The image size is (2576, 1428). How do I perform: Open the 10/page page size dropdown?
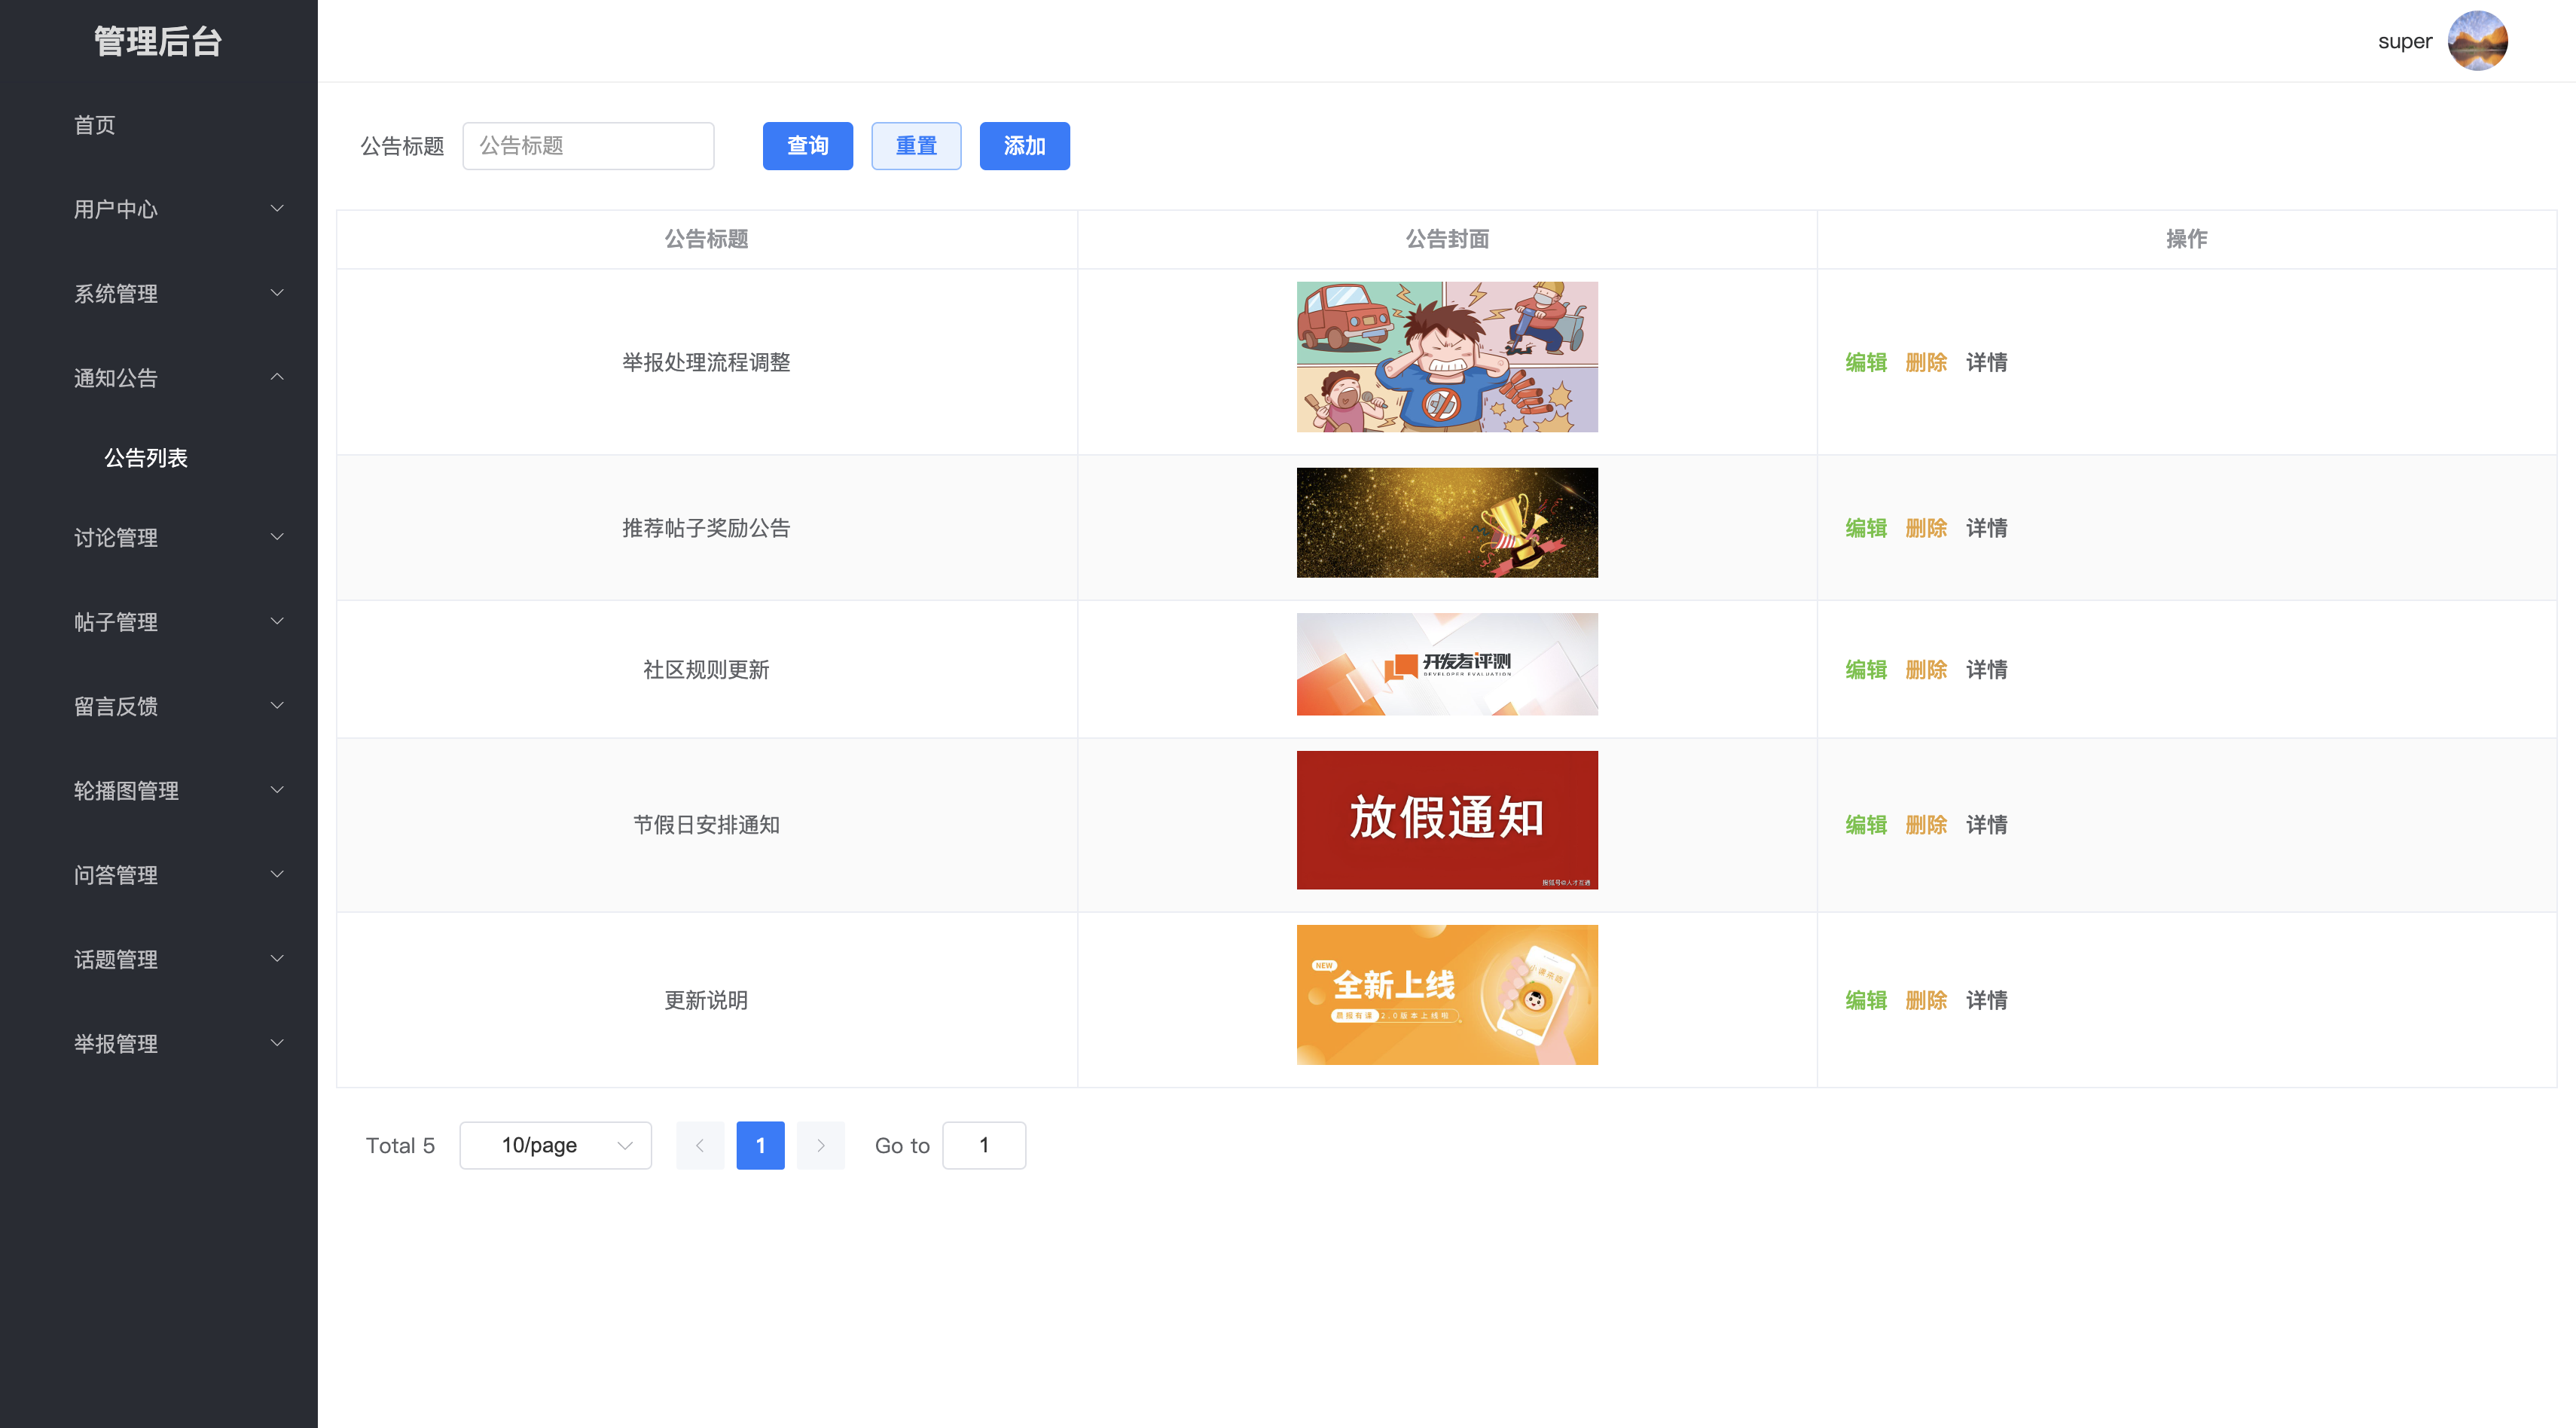pyautogui.click(x=555, y=1145)
